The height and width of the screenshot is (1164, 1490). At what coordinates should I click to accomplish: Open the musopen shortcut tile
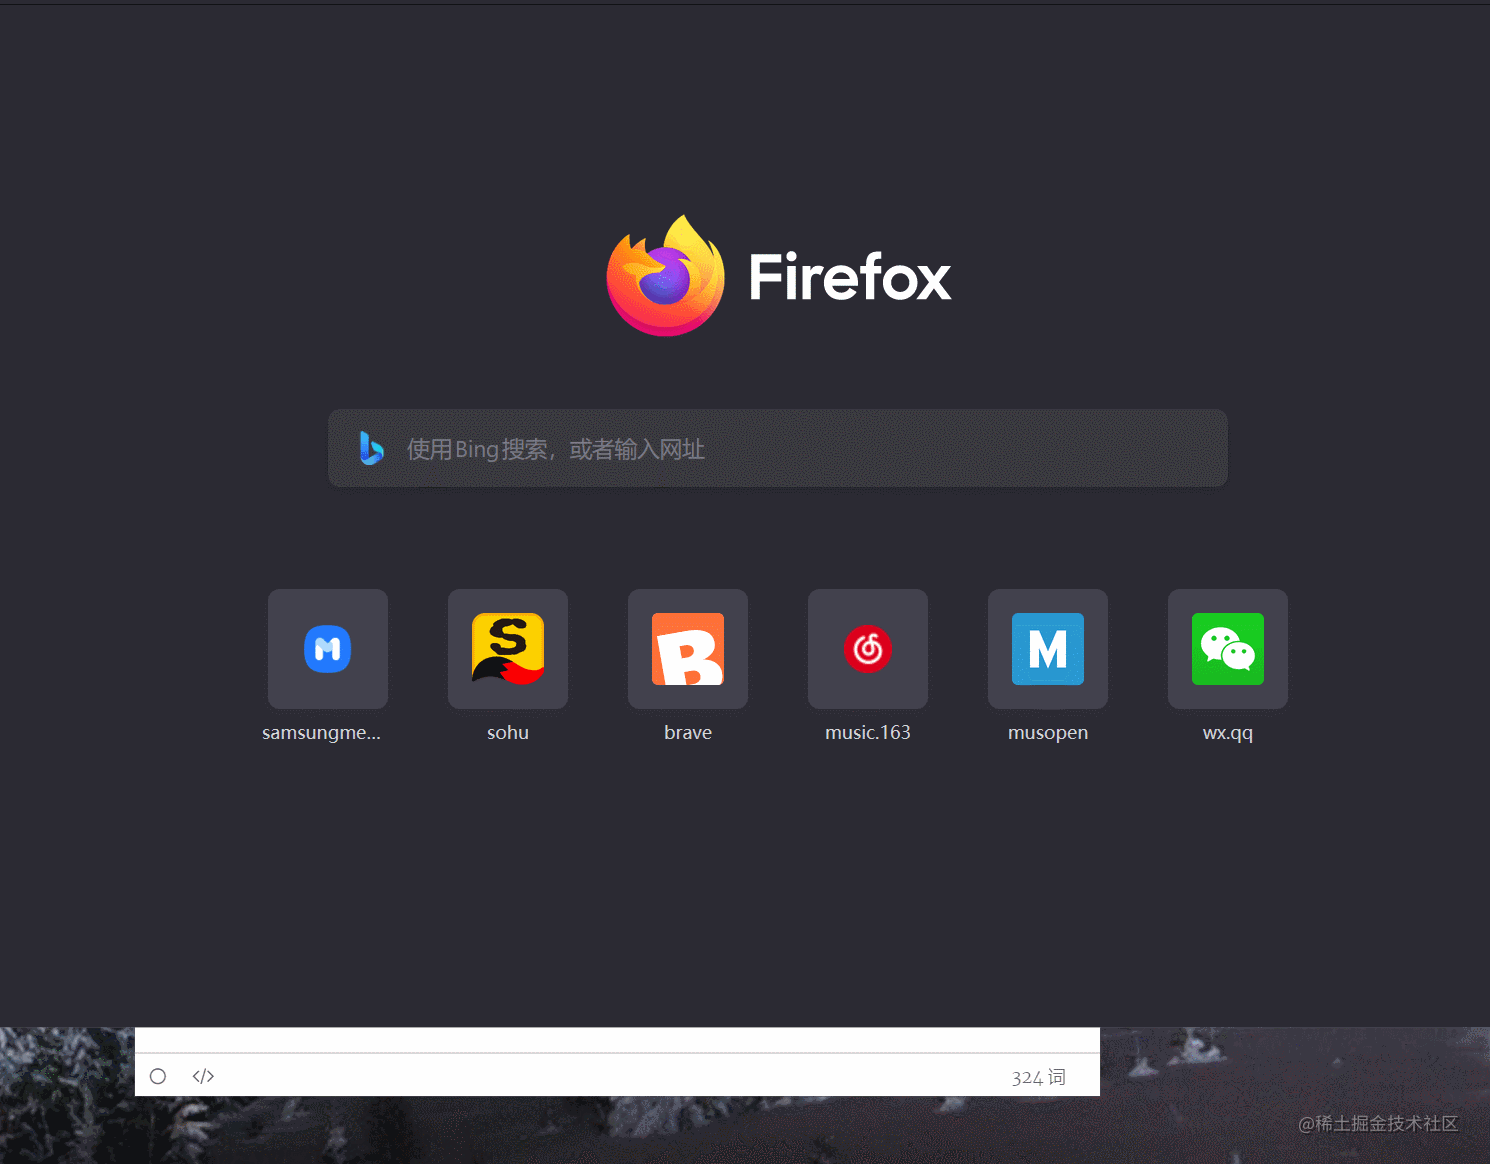point(1048,649)
